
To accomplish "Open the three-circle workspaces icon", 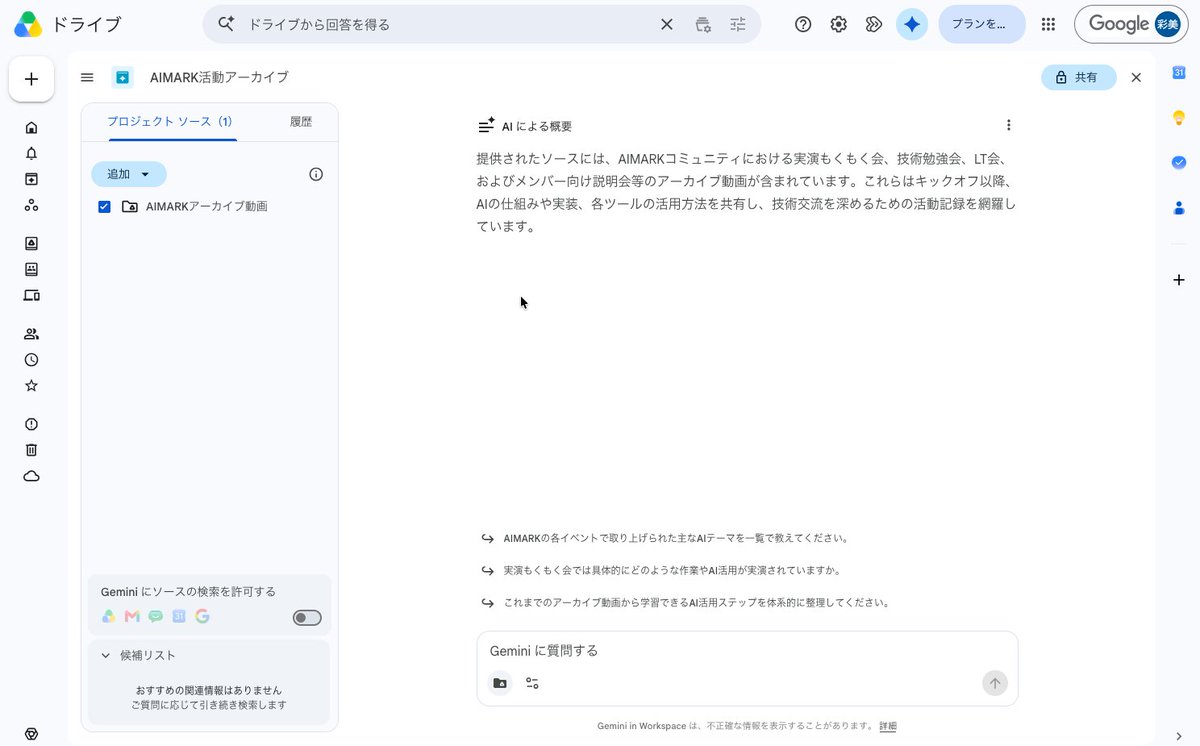I will coord(31,205).
